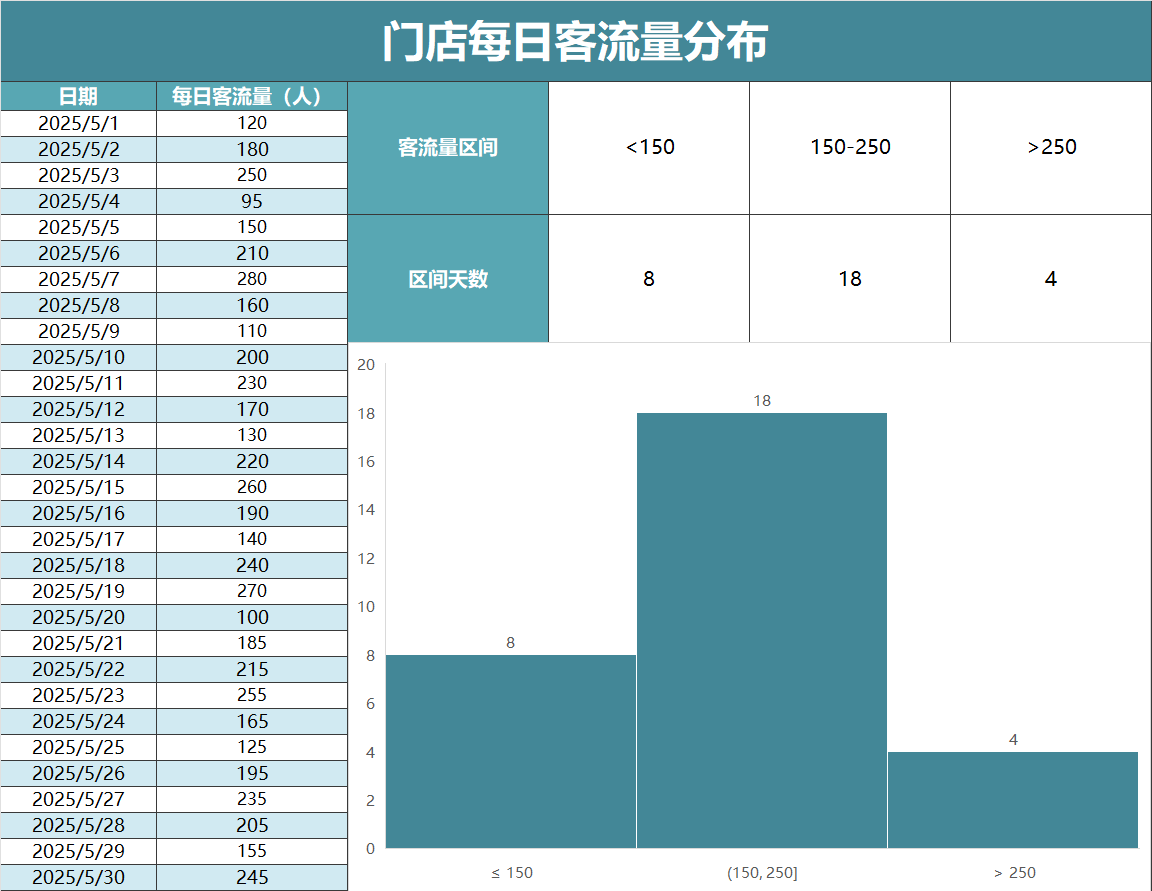Click the "150-250" interval cell

[850, 148]
